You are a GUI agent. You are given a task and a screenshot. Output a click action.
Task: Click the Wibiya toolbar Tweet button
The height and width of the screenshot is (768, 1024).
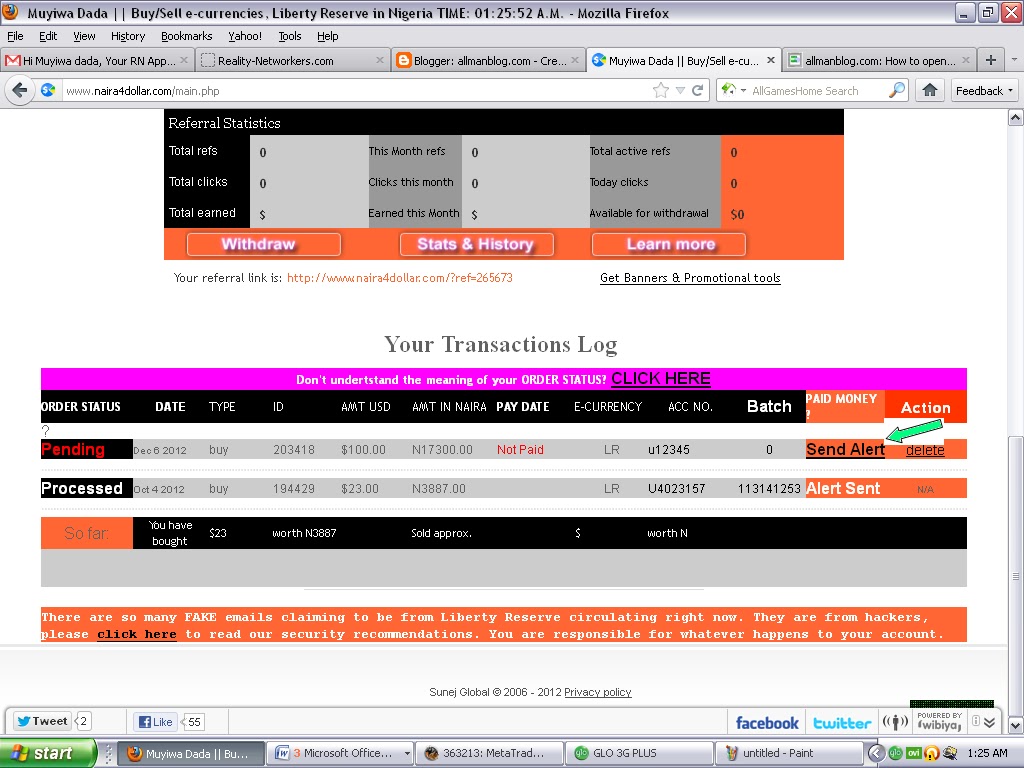42,721
